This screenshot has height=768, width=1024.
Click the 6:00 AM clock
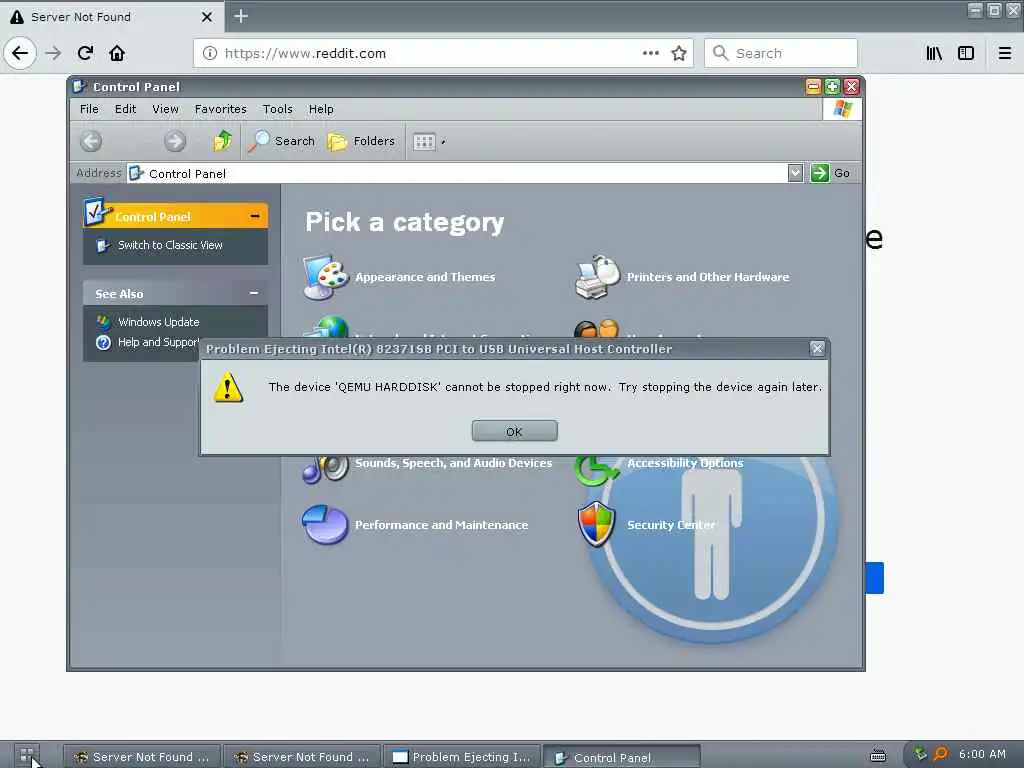(982, 754)
